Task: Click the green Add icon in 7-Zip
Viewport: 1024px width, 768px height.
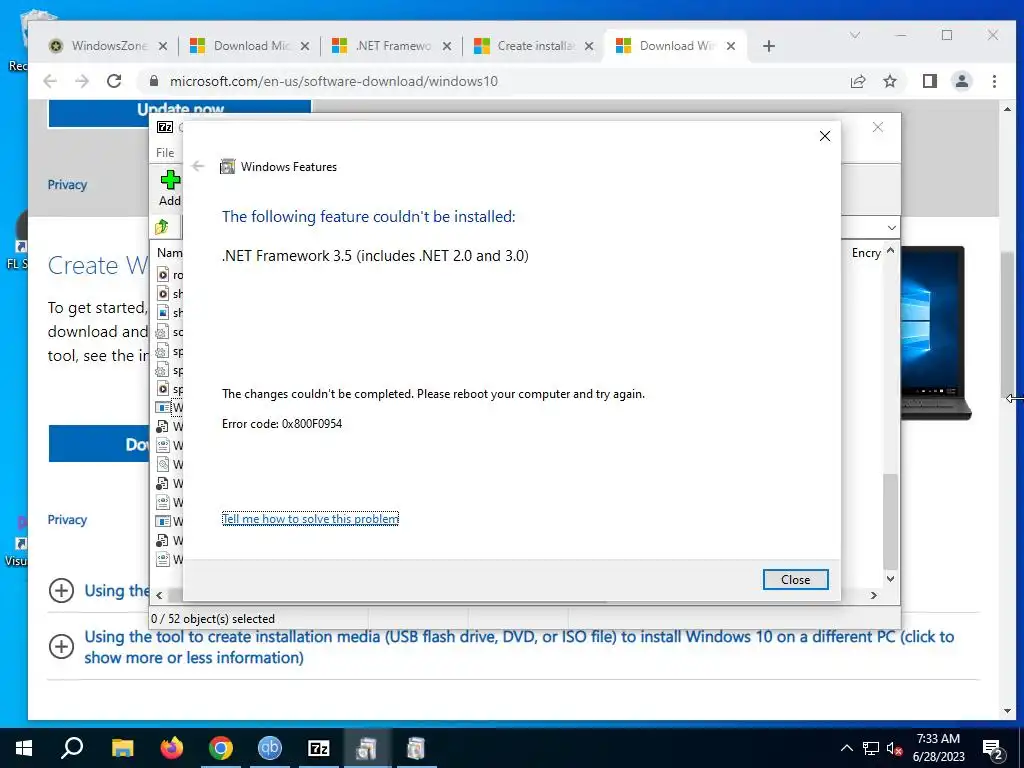Action: tap(170, 180)
